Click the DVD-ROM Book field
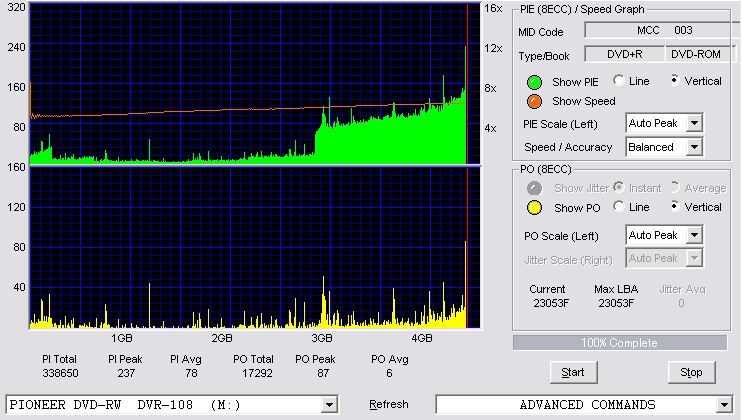742x420 pixels. click(699, 54)
